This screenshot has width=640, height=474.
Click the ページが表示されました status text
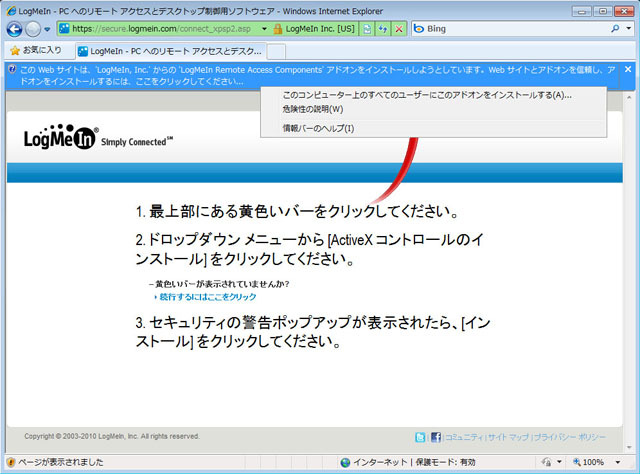pyautogui.click(x=61, y=462)
